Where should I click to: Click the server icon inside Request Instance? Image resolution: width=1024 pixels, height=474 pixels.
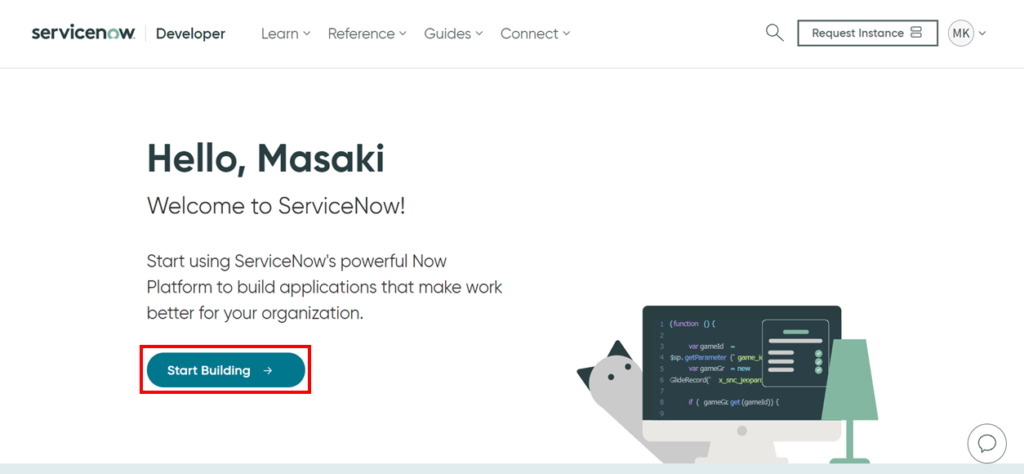click(914, 33)
